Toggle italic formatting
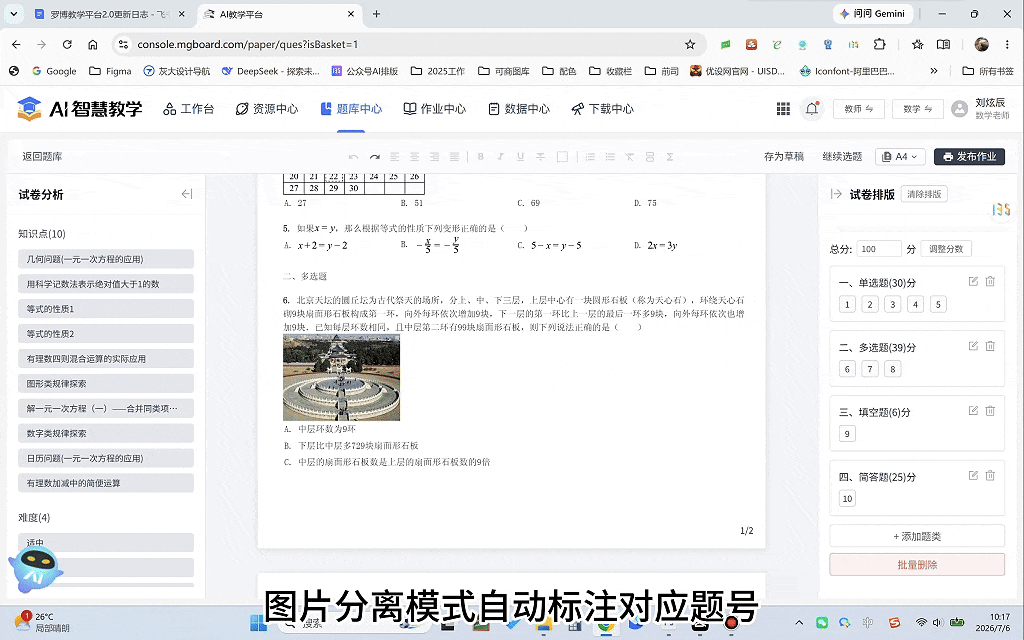The height and width of the screenshot is (640, 1024). coord(500,157)
